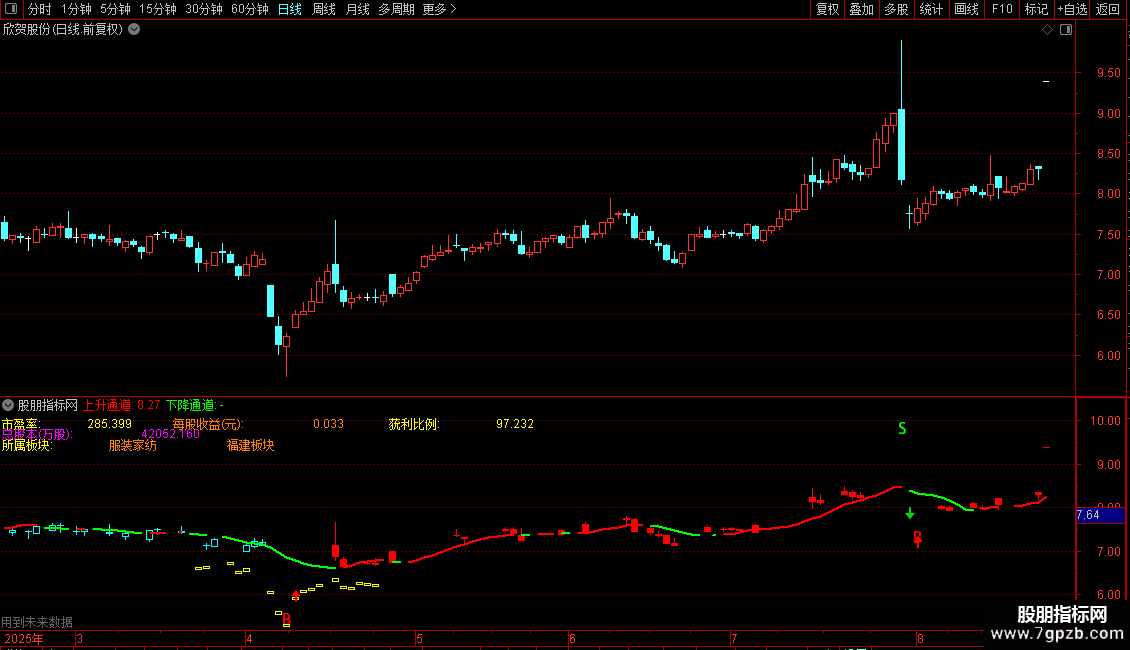Switch to 周线 weekly chart
Image resolution: width=1130 pixels, height=650 pixels.
point(324,9)
